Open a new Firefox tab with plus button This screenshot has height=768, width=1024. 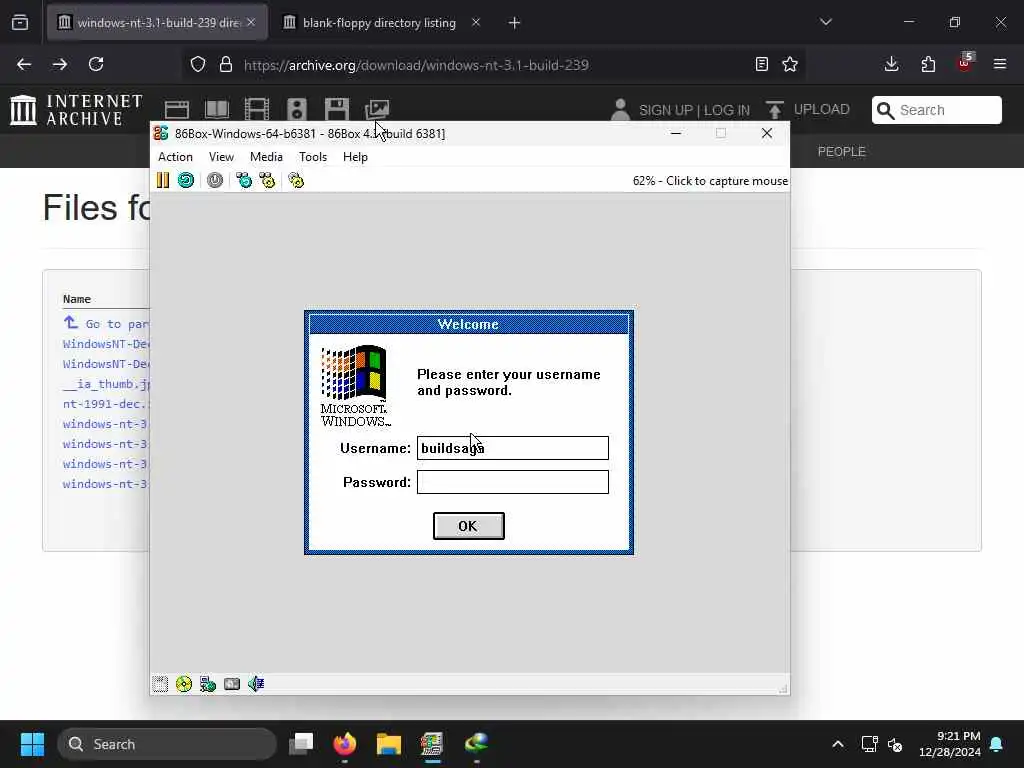515,23
